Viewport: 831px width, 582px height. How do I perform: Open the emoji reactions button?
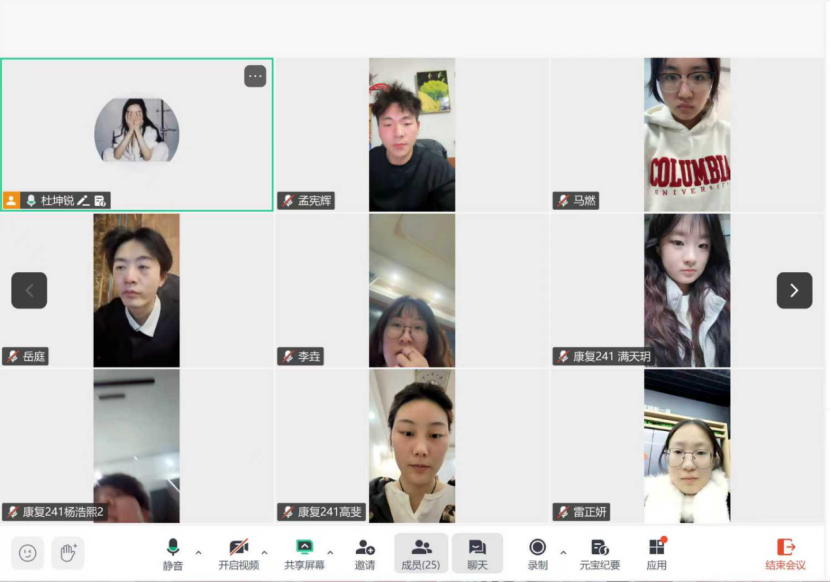tap(28, 553)
